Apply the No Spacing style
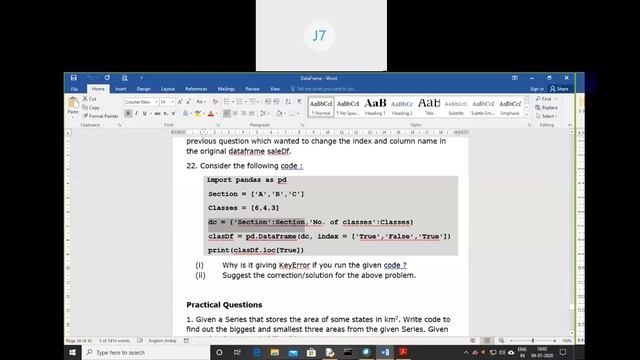The height and width of the screenshot is (360, 640). click(348, 107)
